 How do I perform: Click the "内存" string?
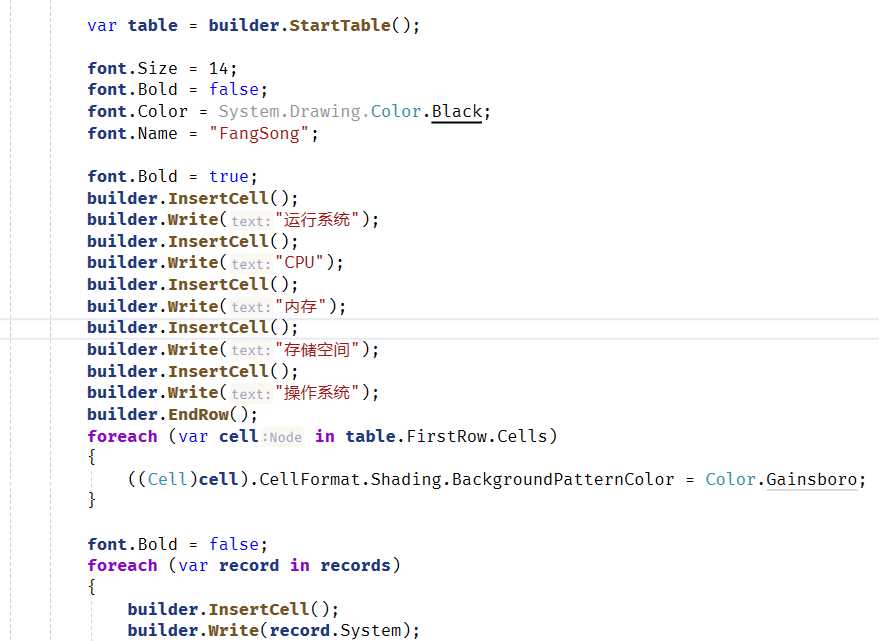(300, 306)
